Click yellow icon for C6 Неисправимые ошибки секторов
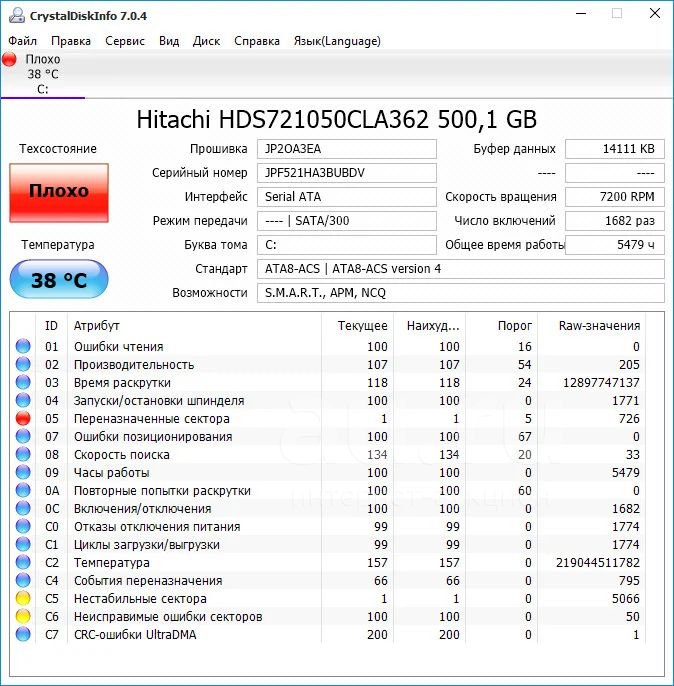The height and width of the screenshot is (686, 674). [23, 616]
